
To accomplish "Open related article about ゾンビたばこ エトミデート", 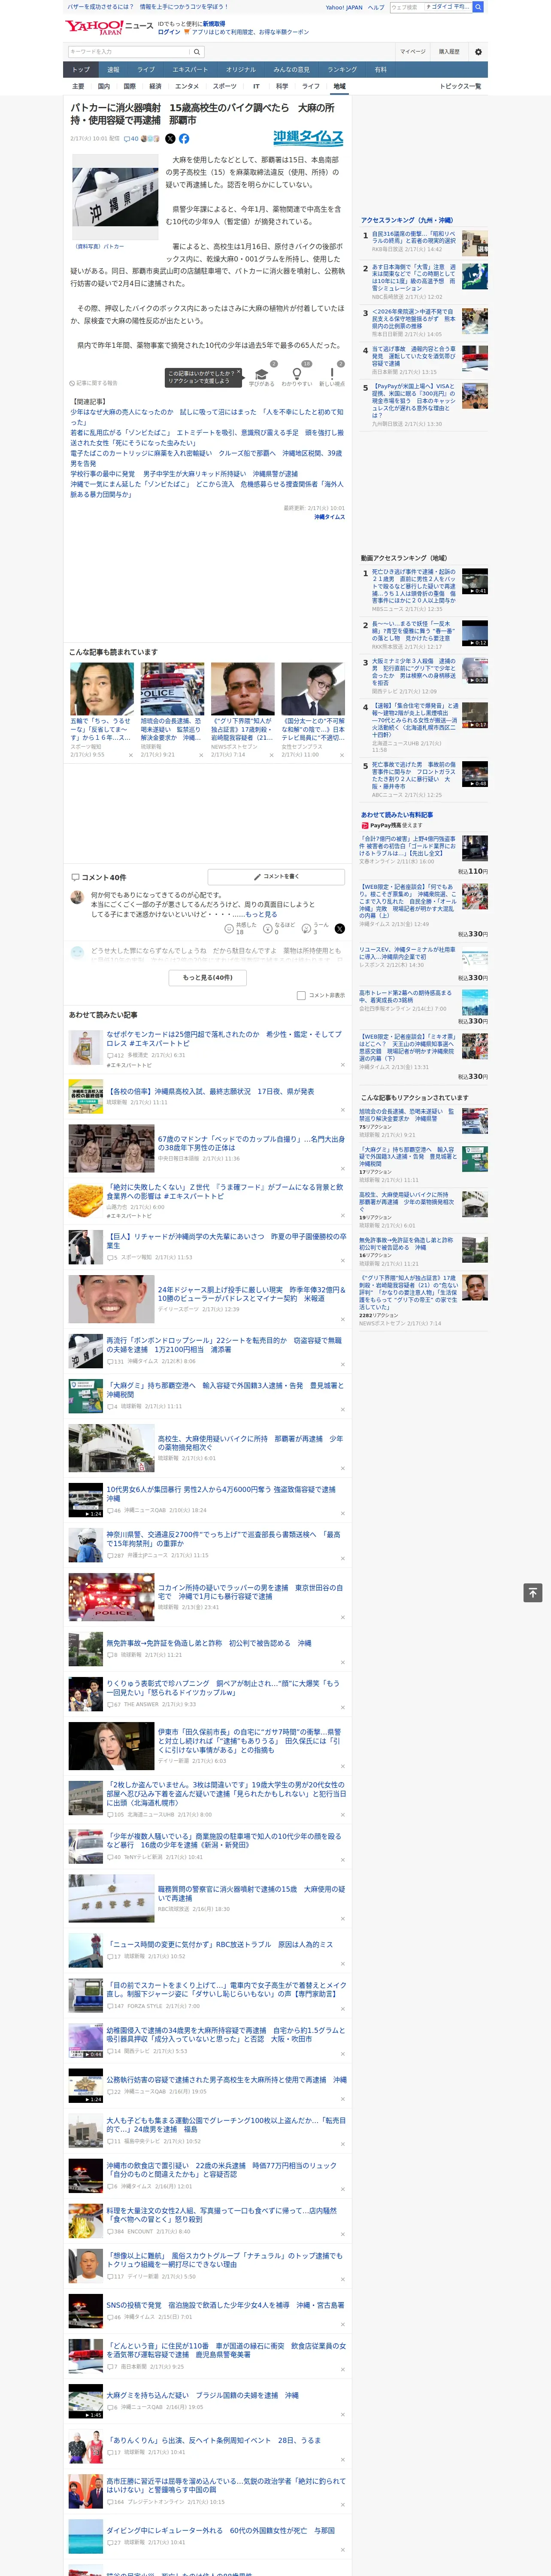I will pyautogui.click(x=206, y=437).
